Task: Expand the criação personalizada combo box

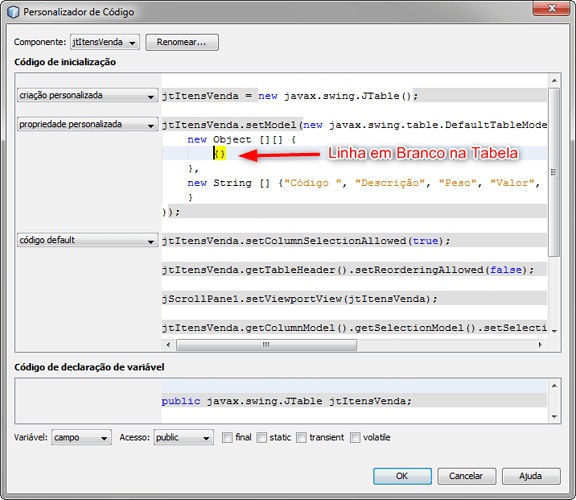Action: [87, 95]
